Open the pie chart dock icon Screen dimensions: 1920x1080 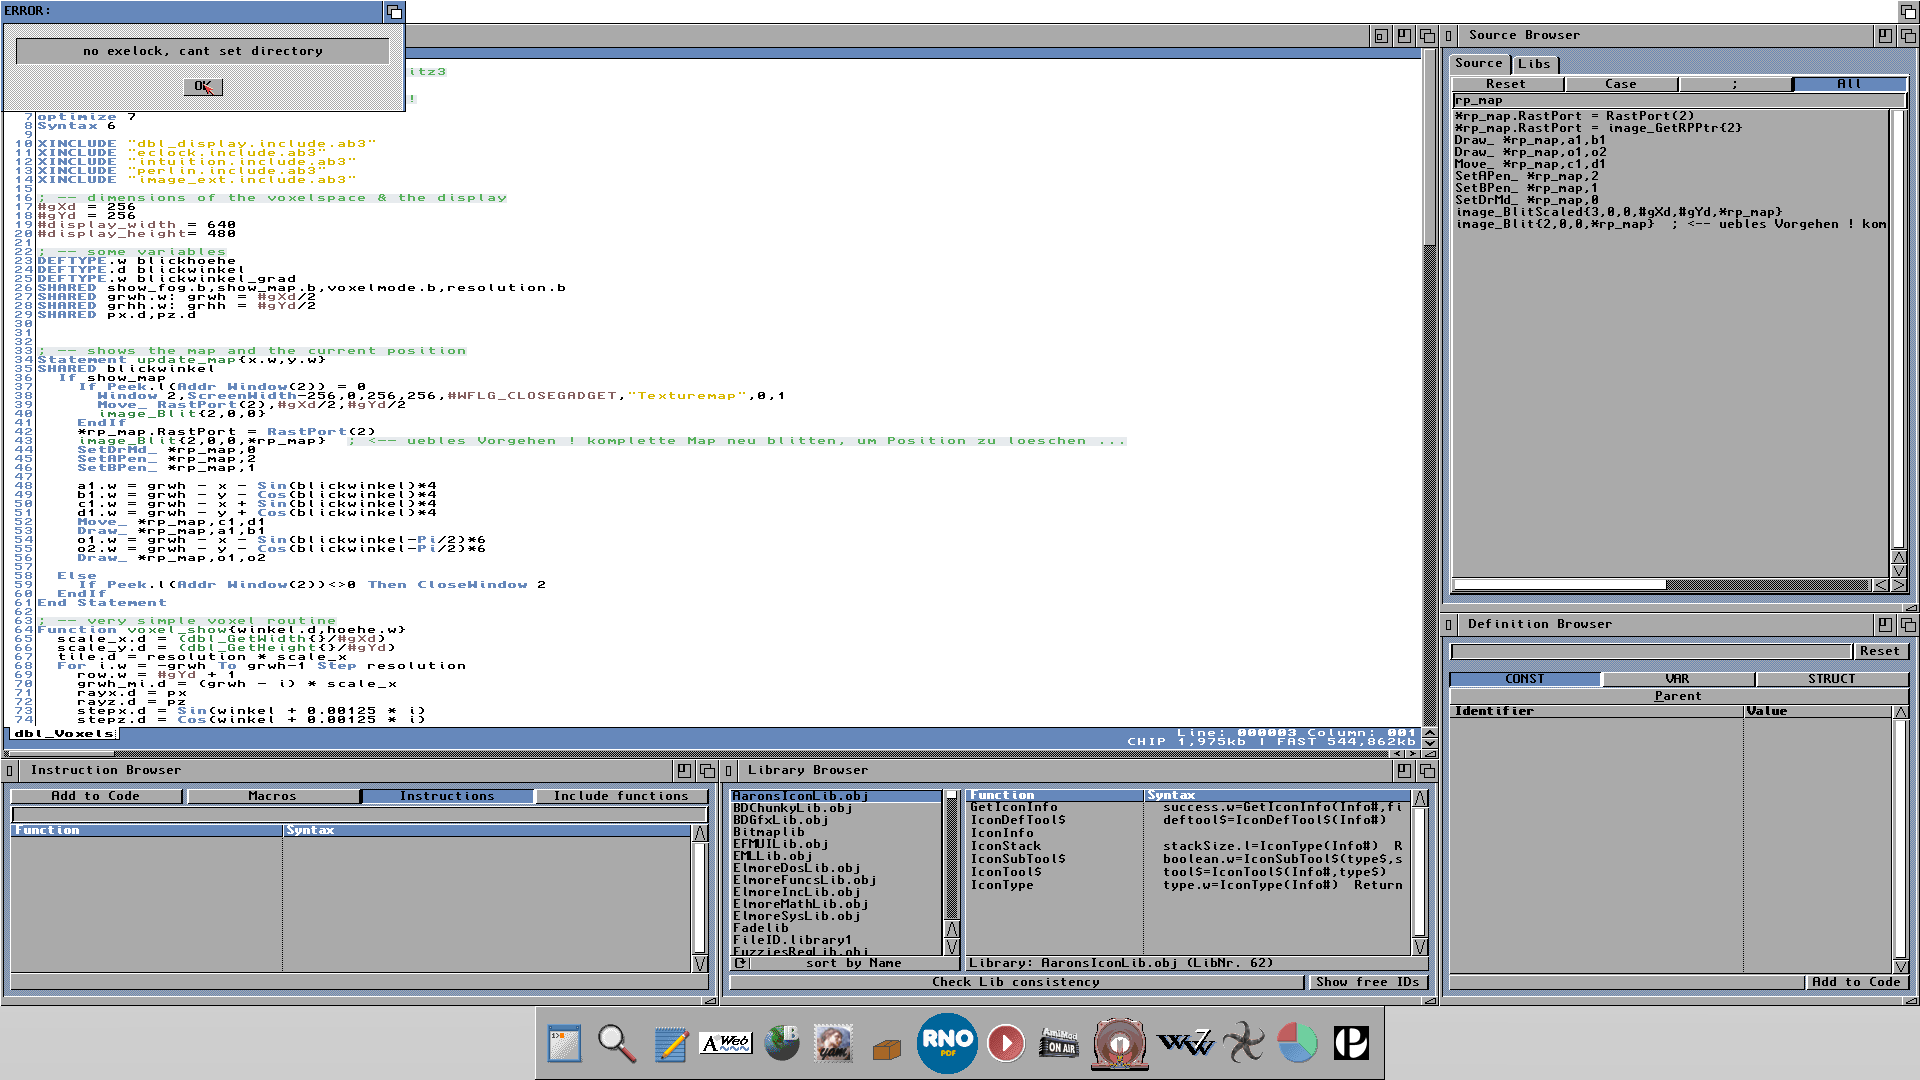[x=1297, y=1043]
